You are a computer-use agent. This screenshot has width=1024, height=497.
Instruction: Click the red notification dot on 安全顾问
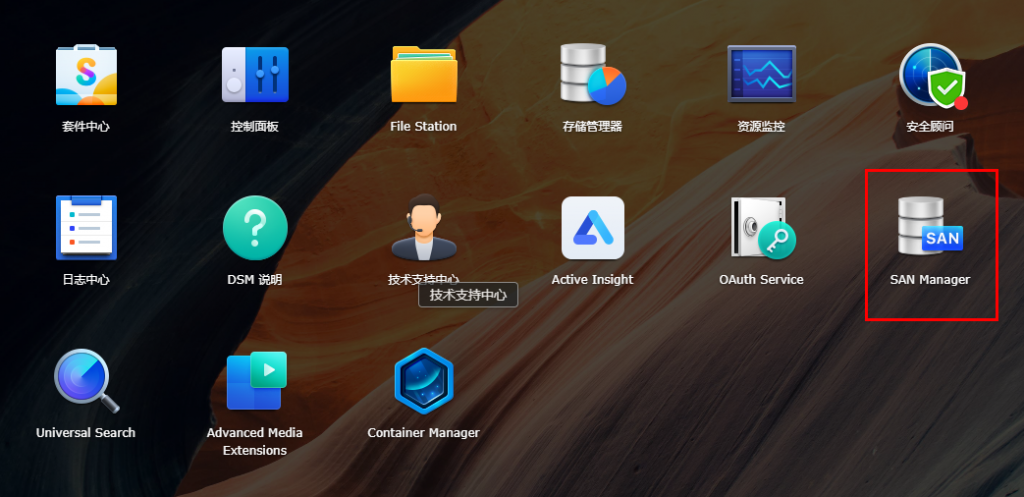961,103
